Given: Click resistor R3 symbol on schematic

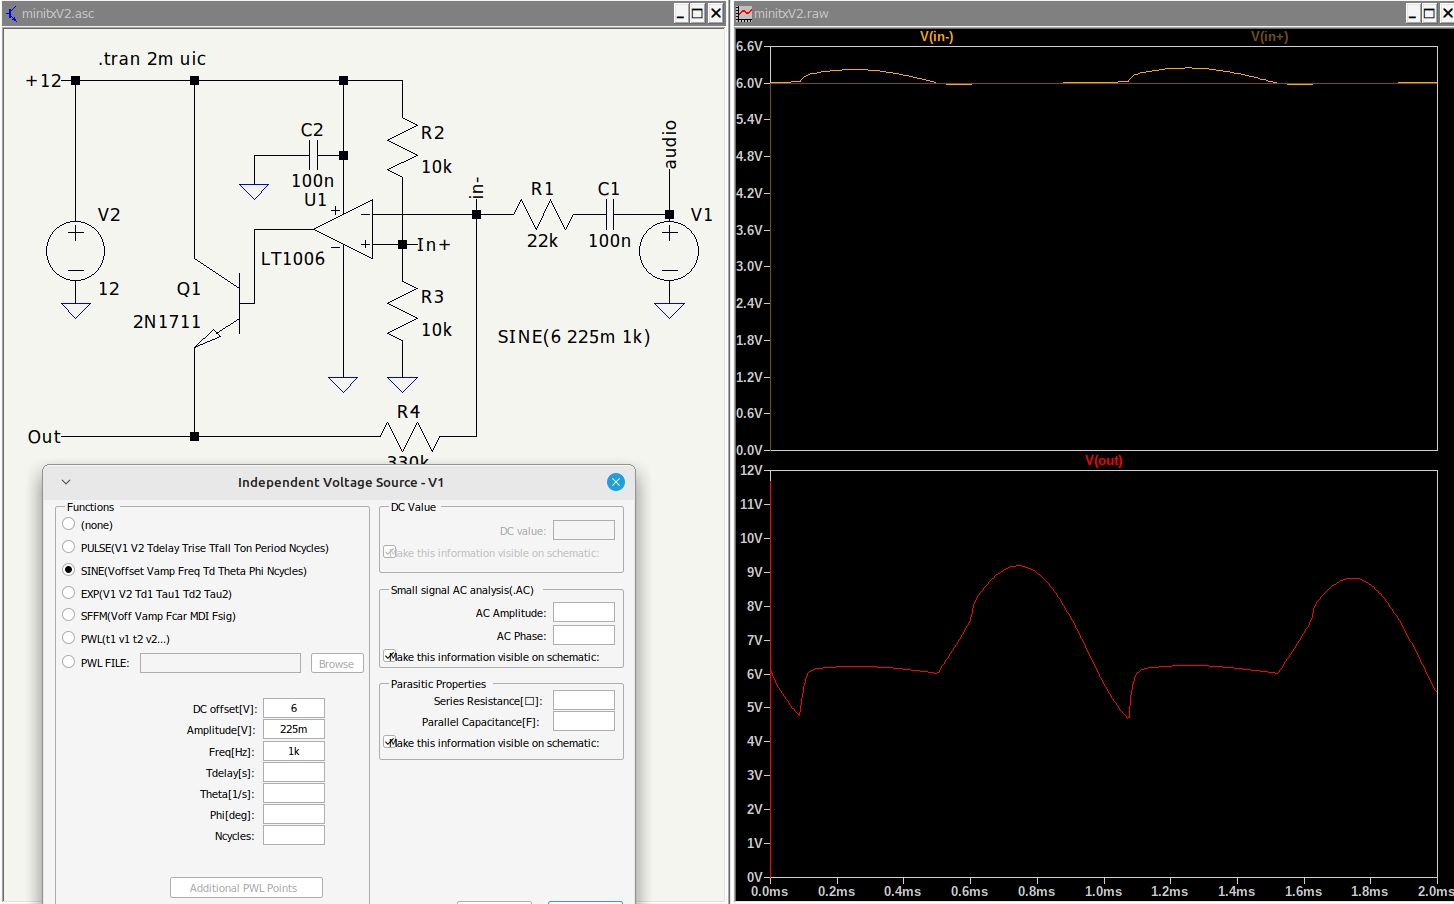Looking at the screenshot, I should (x=402, y=312).
